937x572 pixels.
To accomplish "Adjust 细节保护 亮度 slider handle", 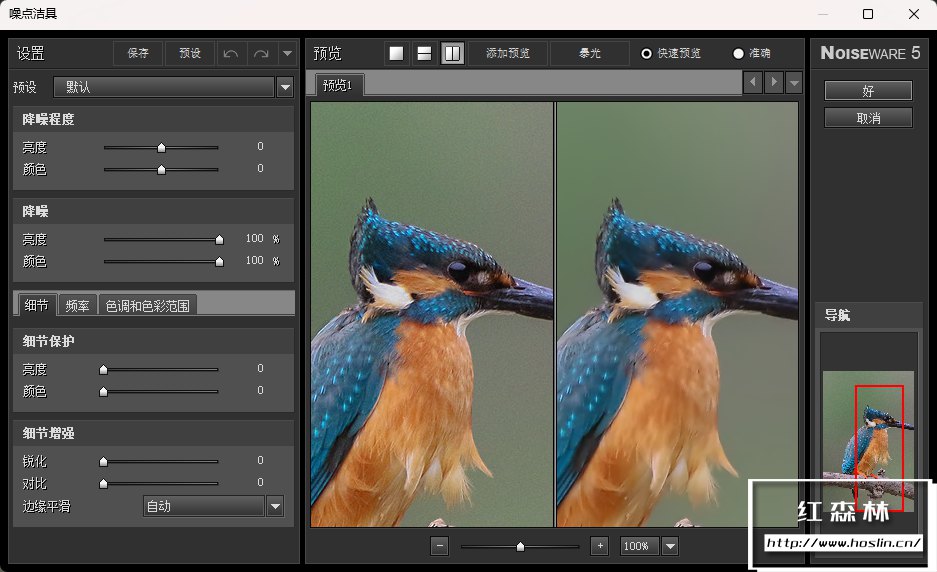I will [x=103, y=369].
